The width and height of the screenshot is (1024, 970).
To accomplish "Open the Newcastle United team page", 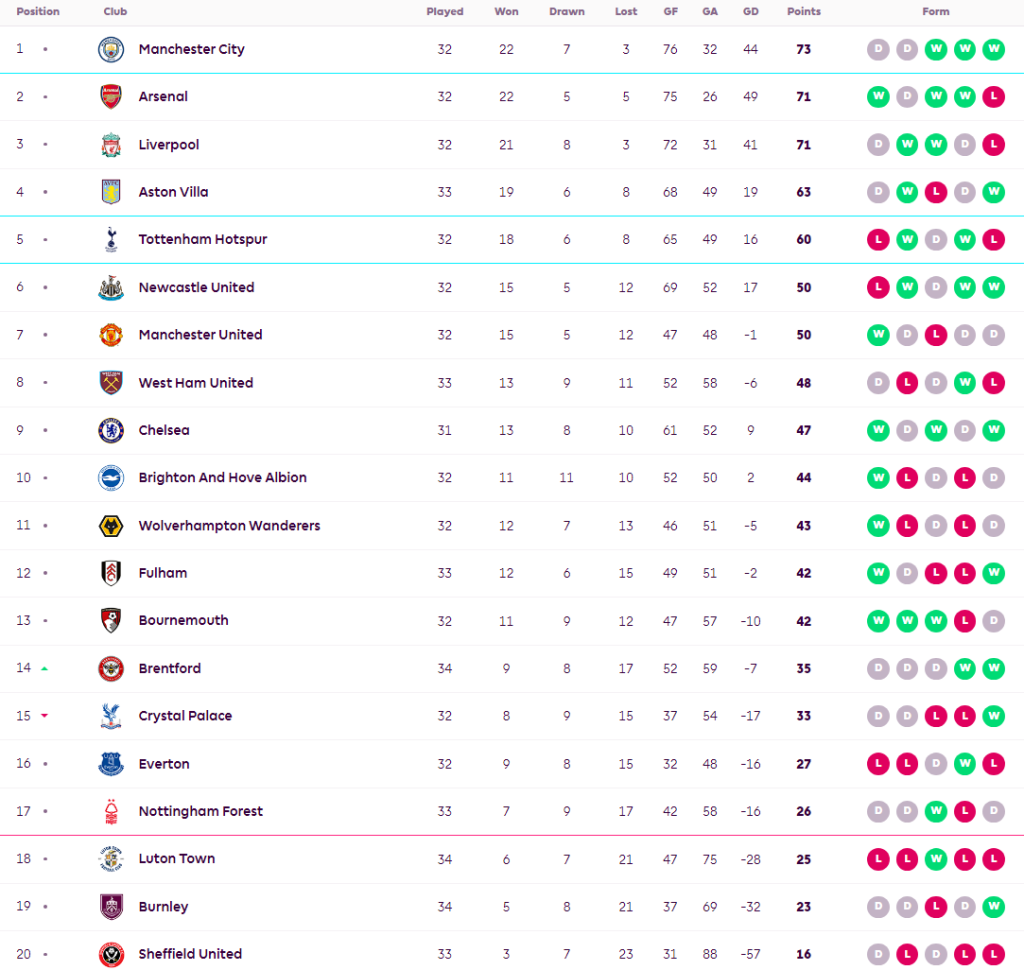I will 196,287.
